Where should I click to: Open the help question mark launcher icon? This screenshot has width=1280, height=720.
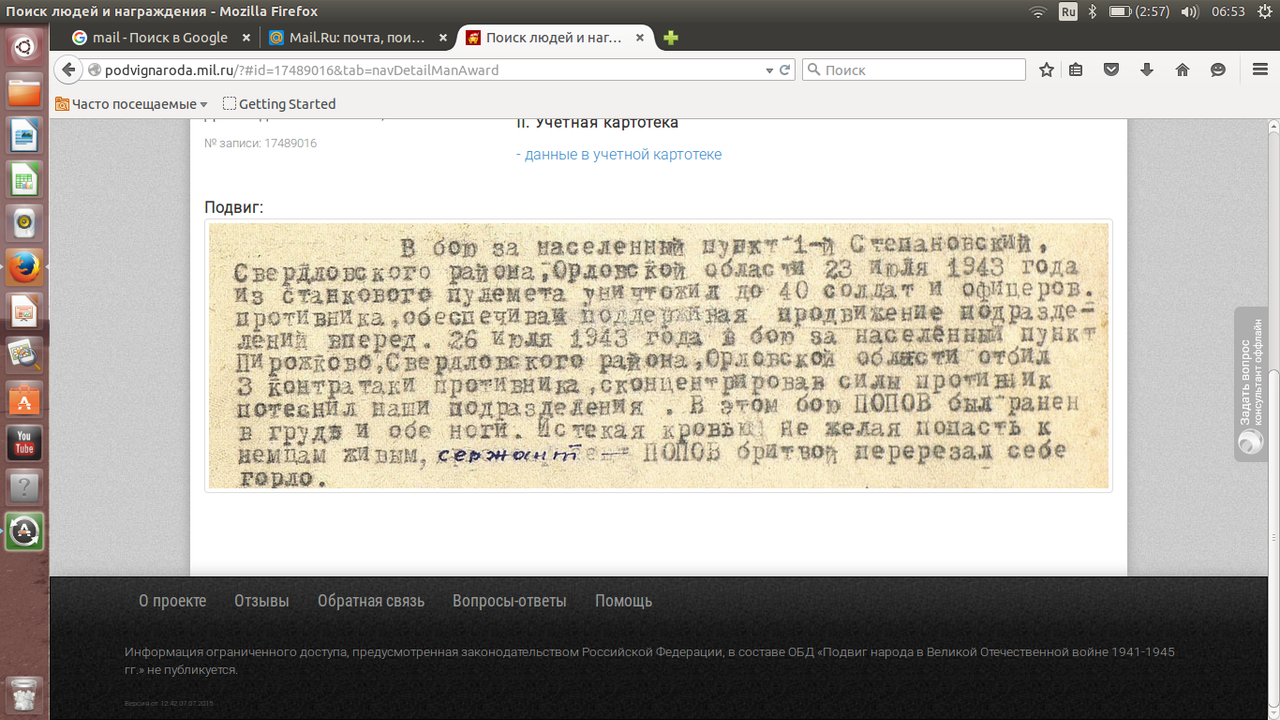[x=24, y=487]
